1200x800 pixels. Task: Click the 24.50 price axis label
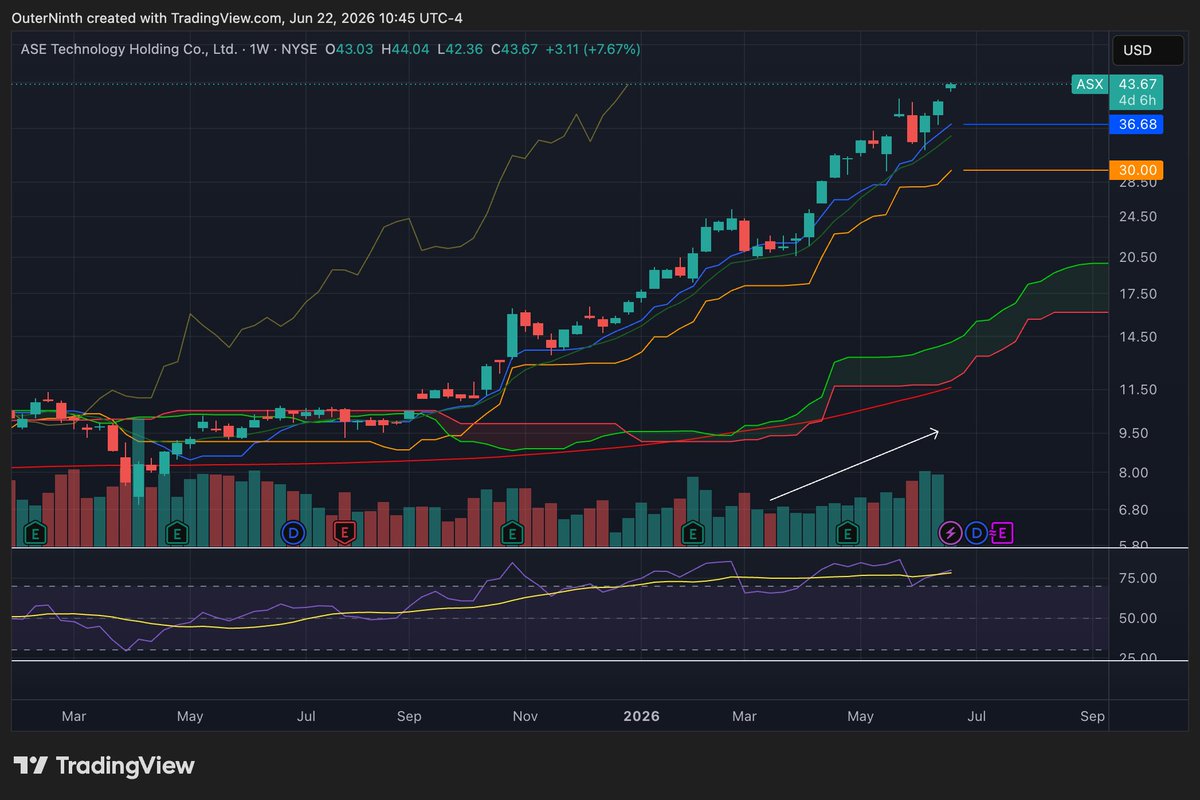pos(1138,217)
